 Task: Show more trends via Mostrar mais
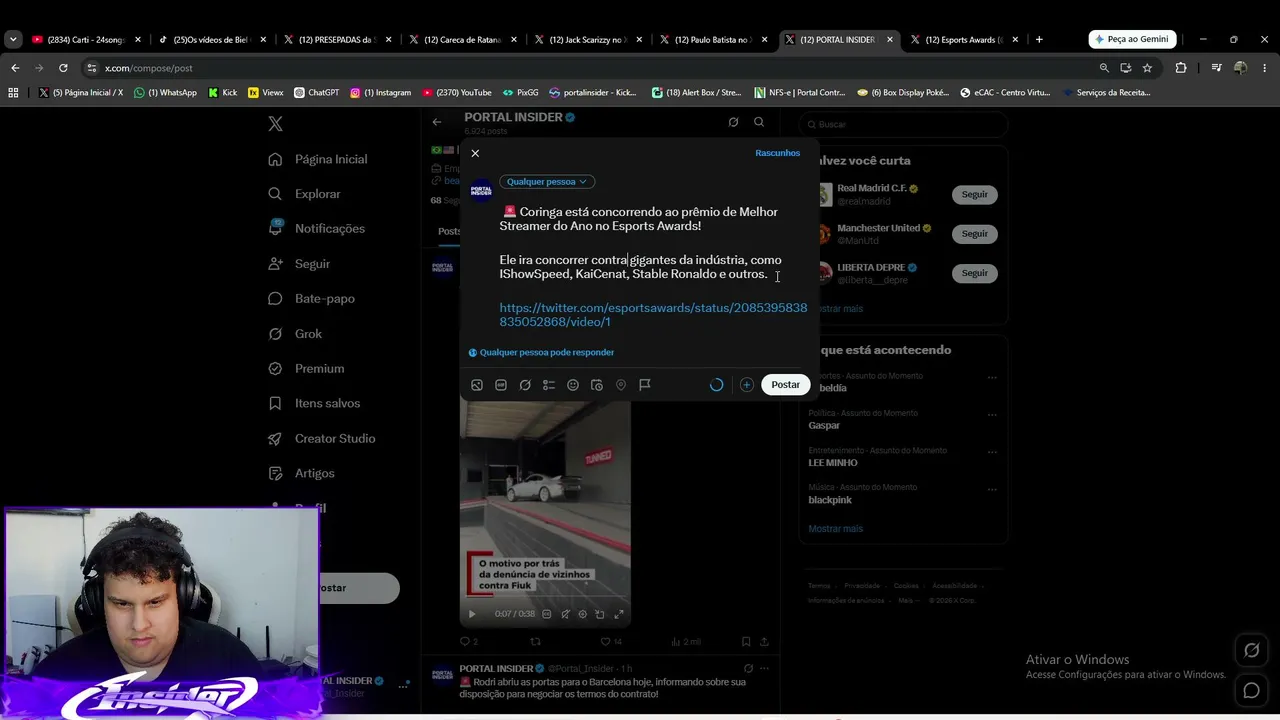[835, 529]
